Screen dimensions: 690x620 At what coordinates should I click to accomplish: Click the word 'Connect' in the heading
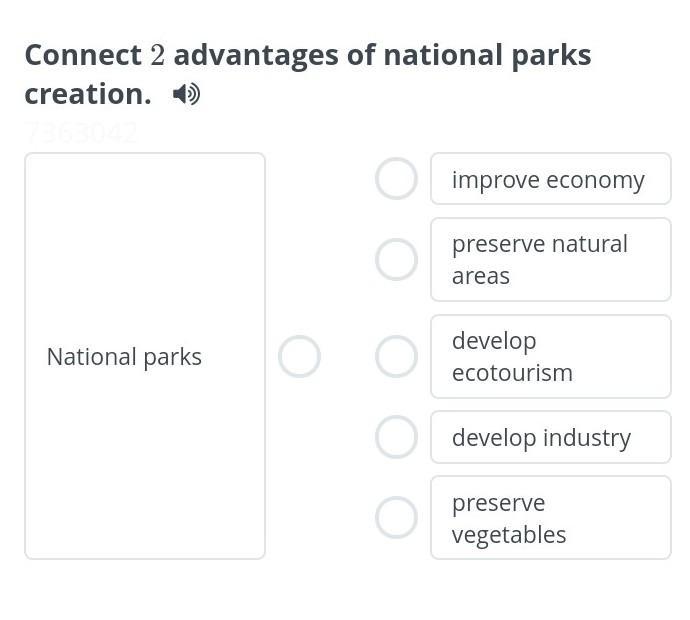(83, 55)
